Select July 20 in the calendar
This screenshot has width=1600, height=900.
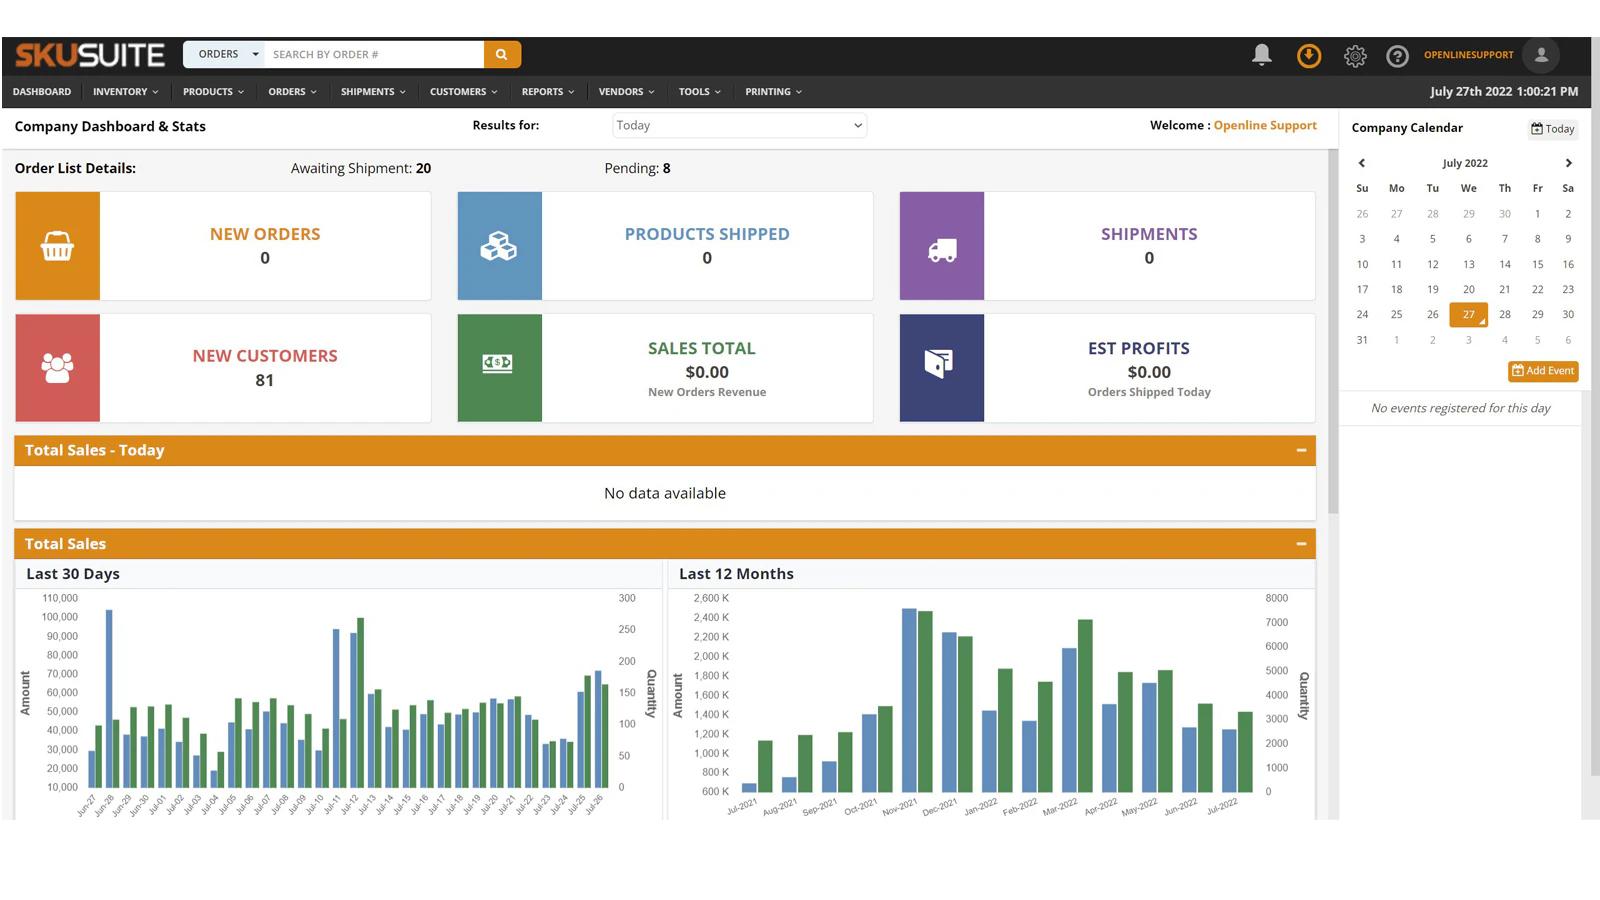tap(1468, 289)
